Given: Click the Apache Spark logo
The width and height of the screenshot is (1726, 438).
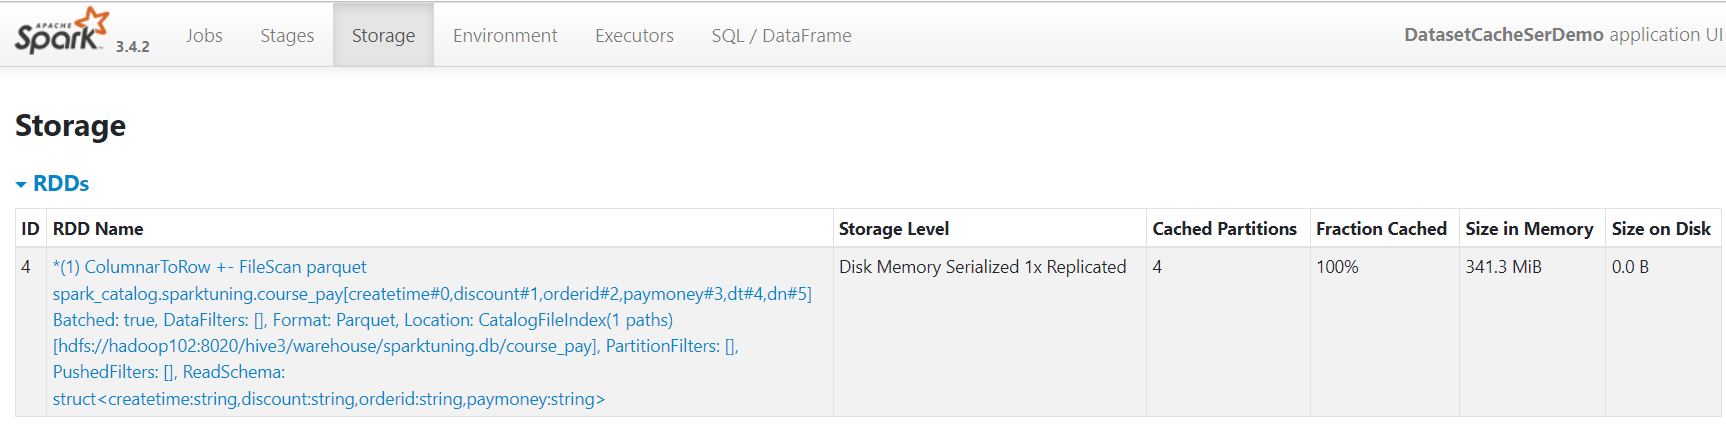Looking at the screenshot, I should click(x=61, y=31).
